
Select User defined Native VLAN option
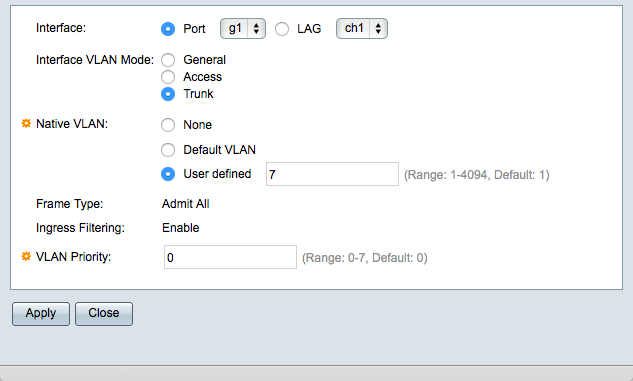(168, 174)
